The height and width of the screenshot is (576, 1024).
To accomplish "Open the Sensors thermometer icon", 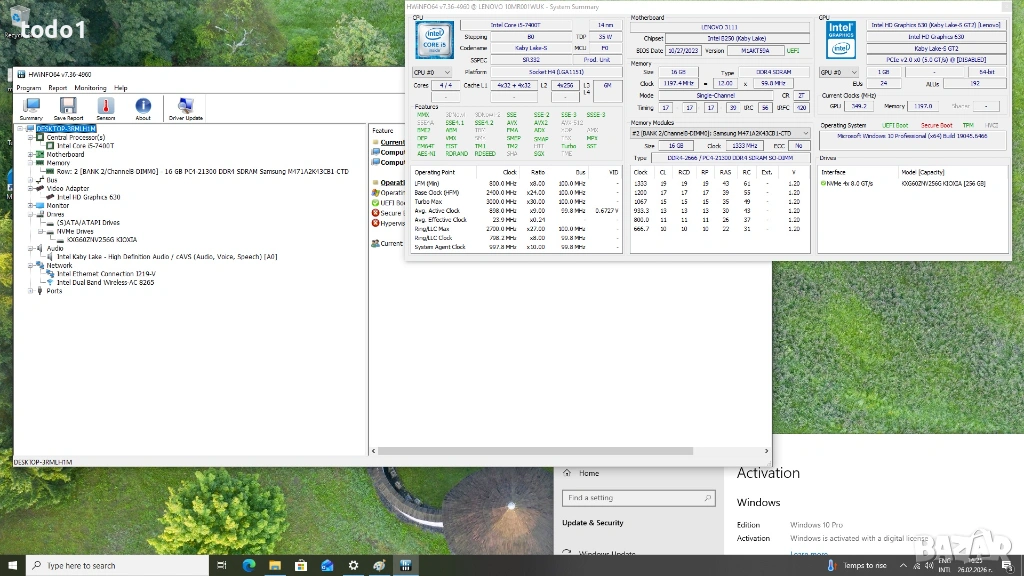I will (x=105, y=108).
